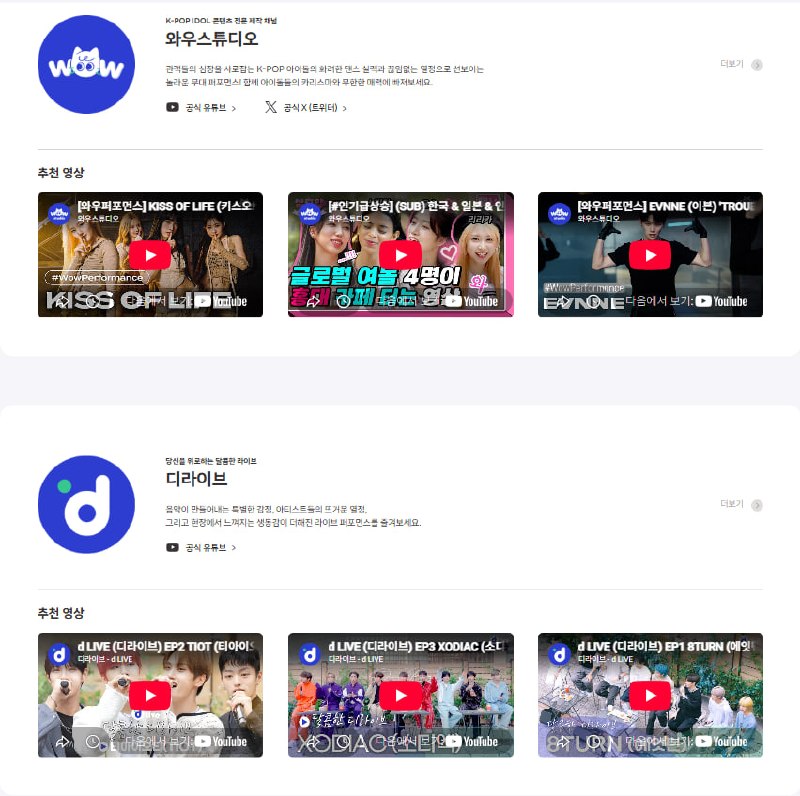Share the 글로벌 여돌 video
The image size is (800, 796).
coord(313,301)
